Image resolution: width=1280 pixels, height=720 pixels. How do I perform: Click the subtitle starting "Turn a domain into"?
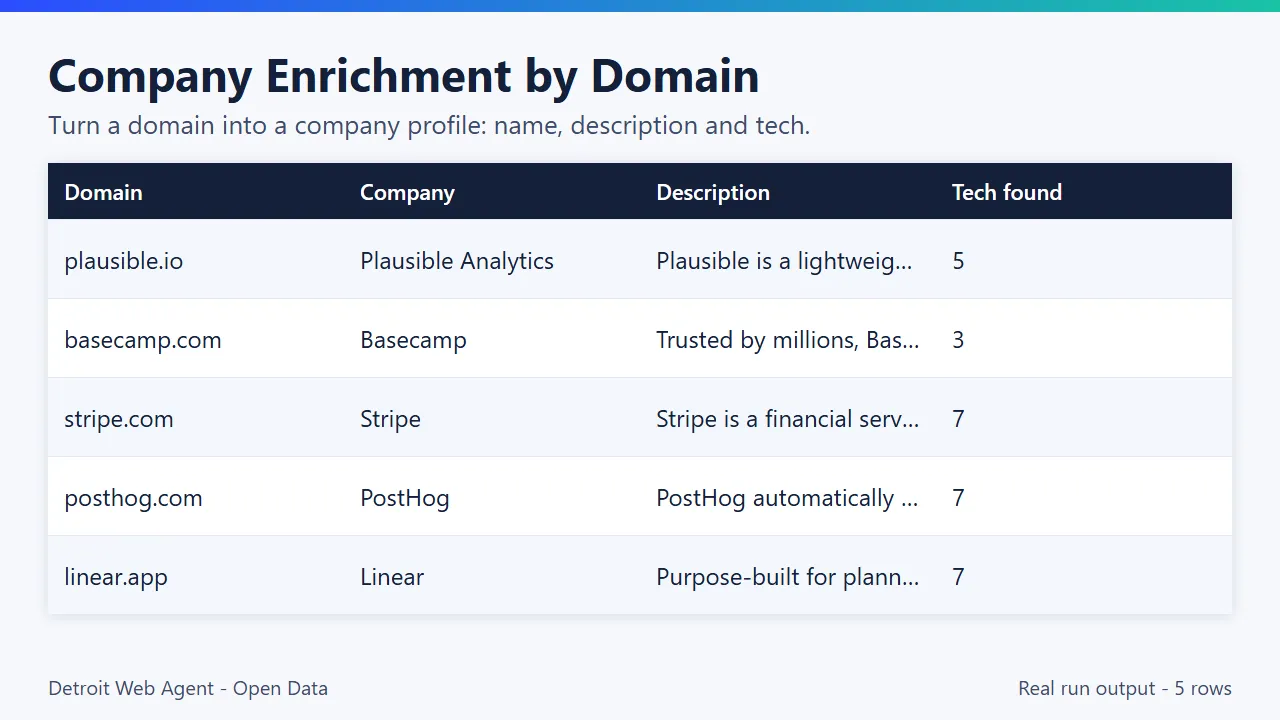429,126
